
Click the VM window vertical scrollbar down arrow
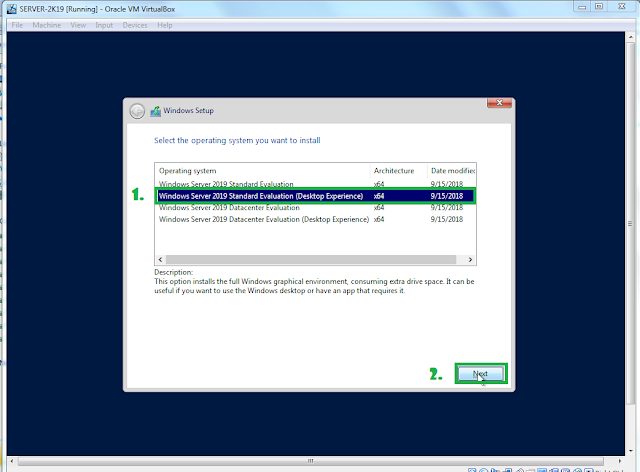click(631, 451)
